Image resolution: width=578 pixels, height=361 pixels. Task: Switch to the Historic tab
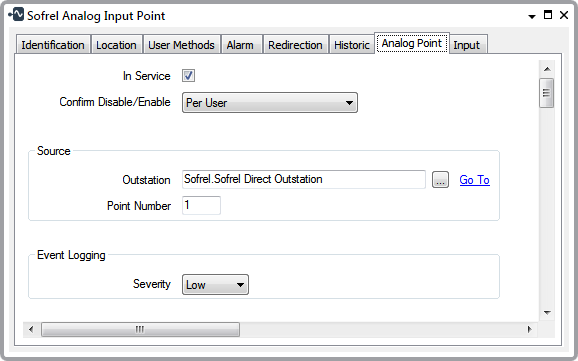tap(352, 45)
